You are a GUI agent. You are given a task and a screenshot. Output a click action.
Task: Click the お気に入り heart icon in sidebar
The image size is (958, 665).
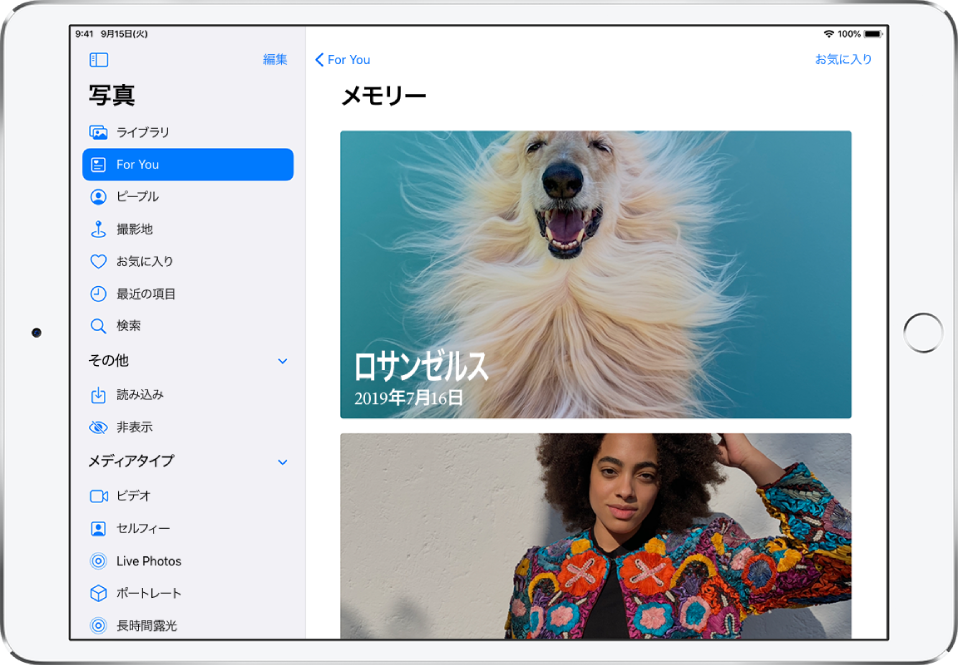tap(97, 261)
